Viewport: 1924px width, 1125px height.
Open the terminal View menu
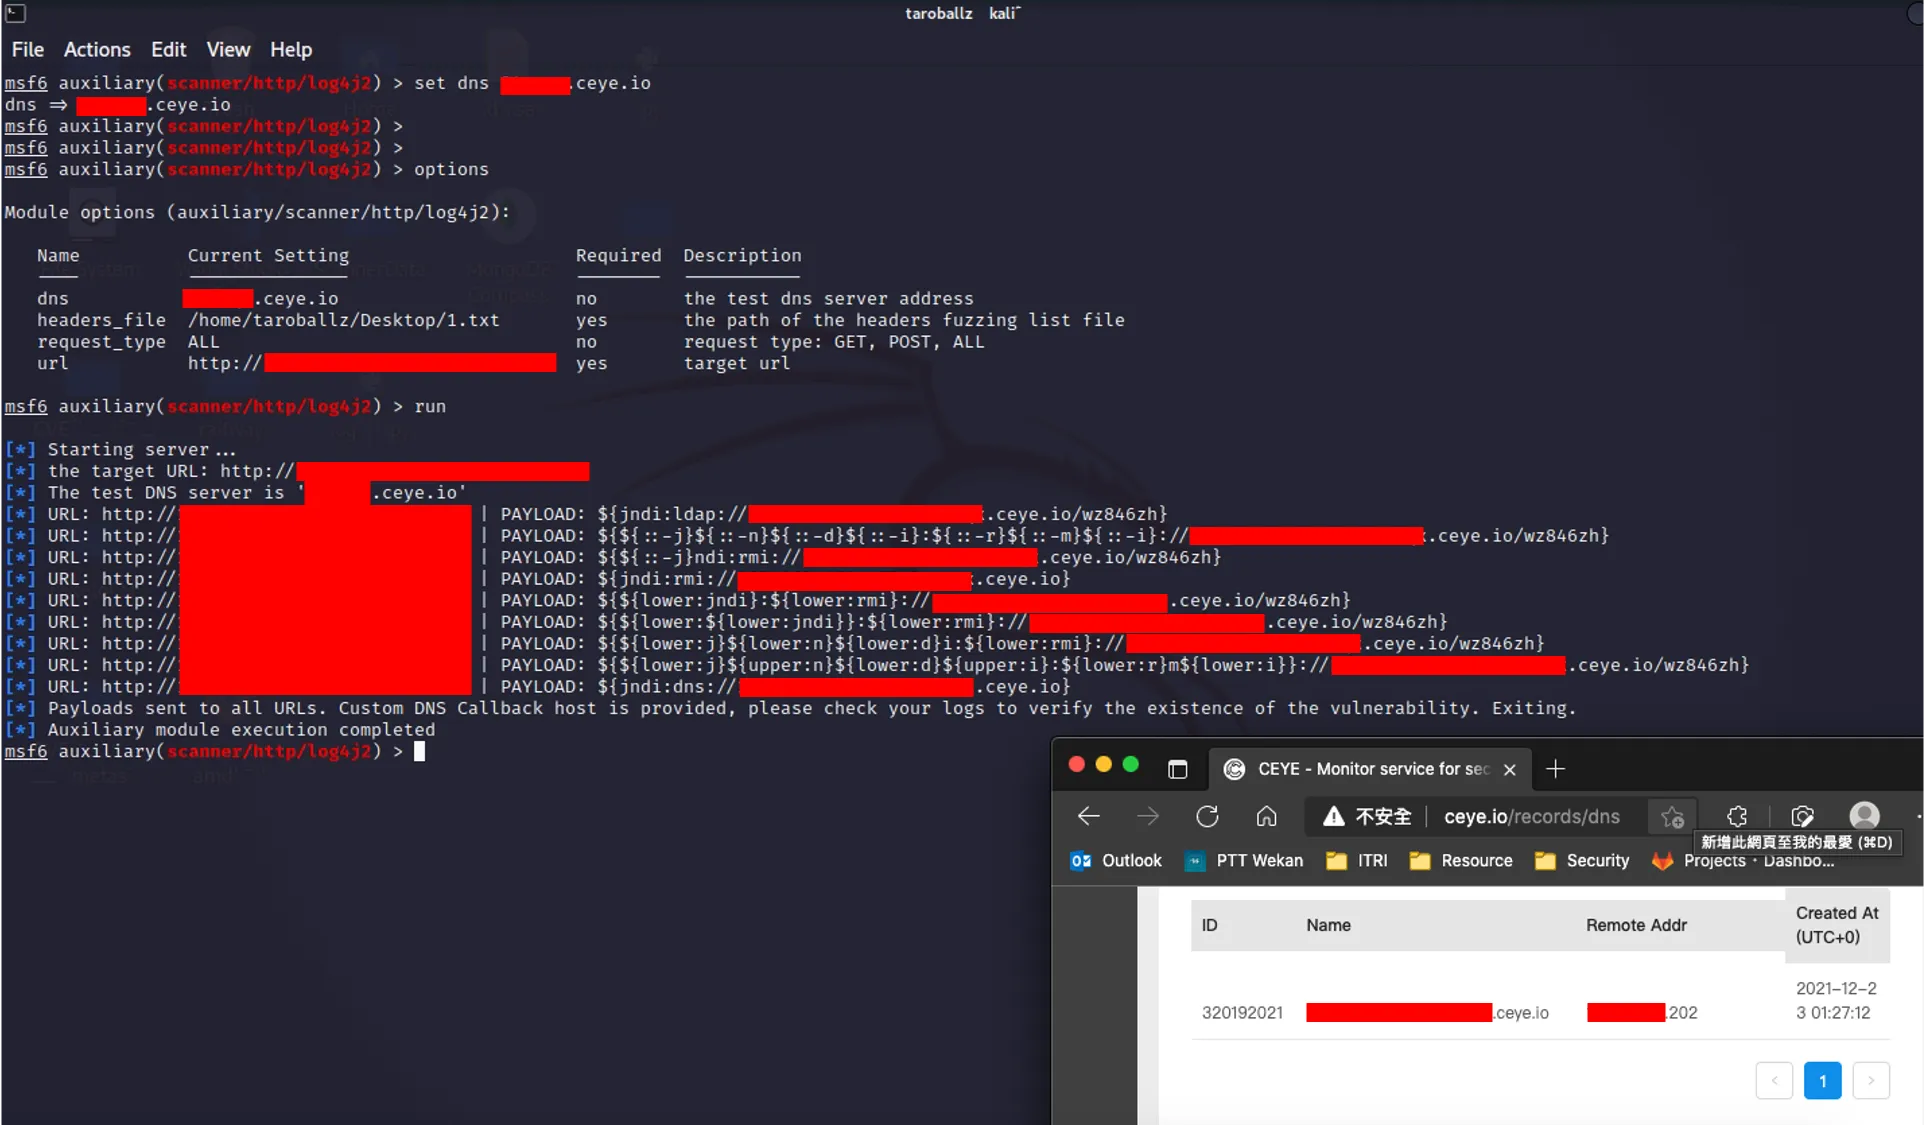(228, 50)
